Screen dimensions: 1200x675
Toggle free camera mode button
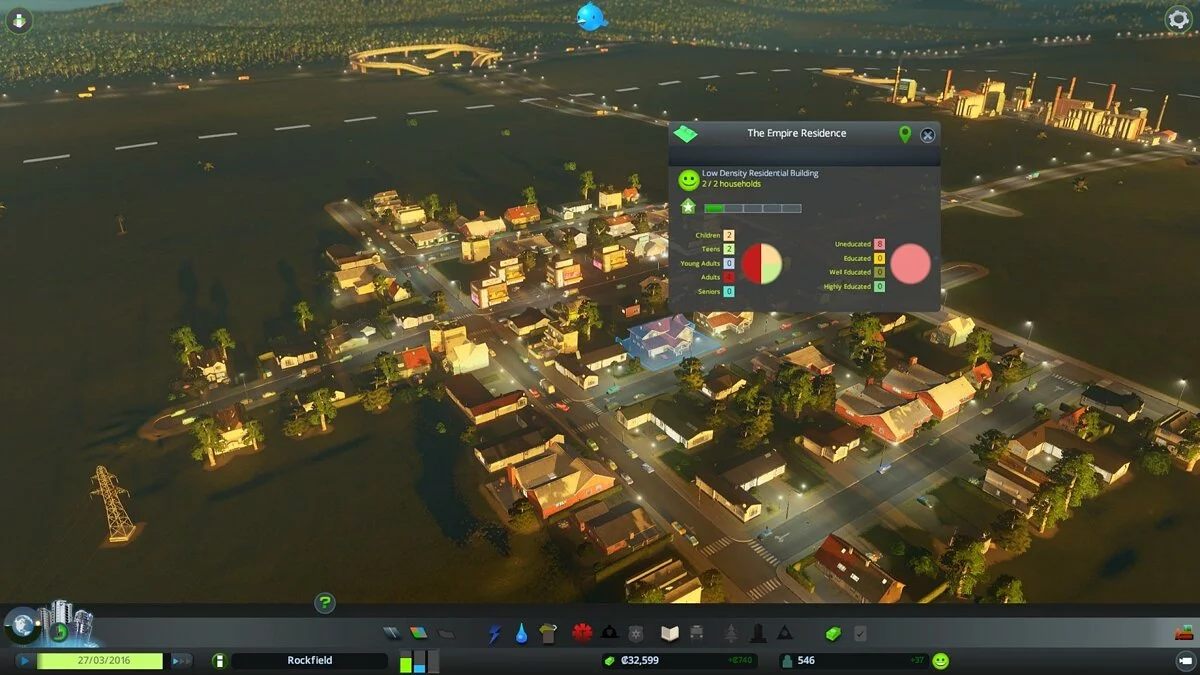tap(1184, 661)
